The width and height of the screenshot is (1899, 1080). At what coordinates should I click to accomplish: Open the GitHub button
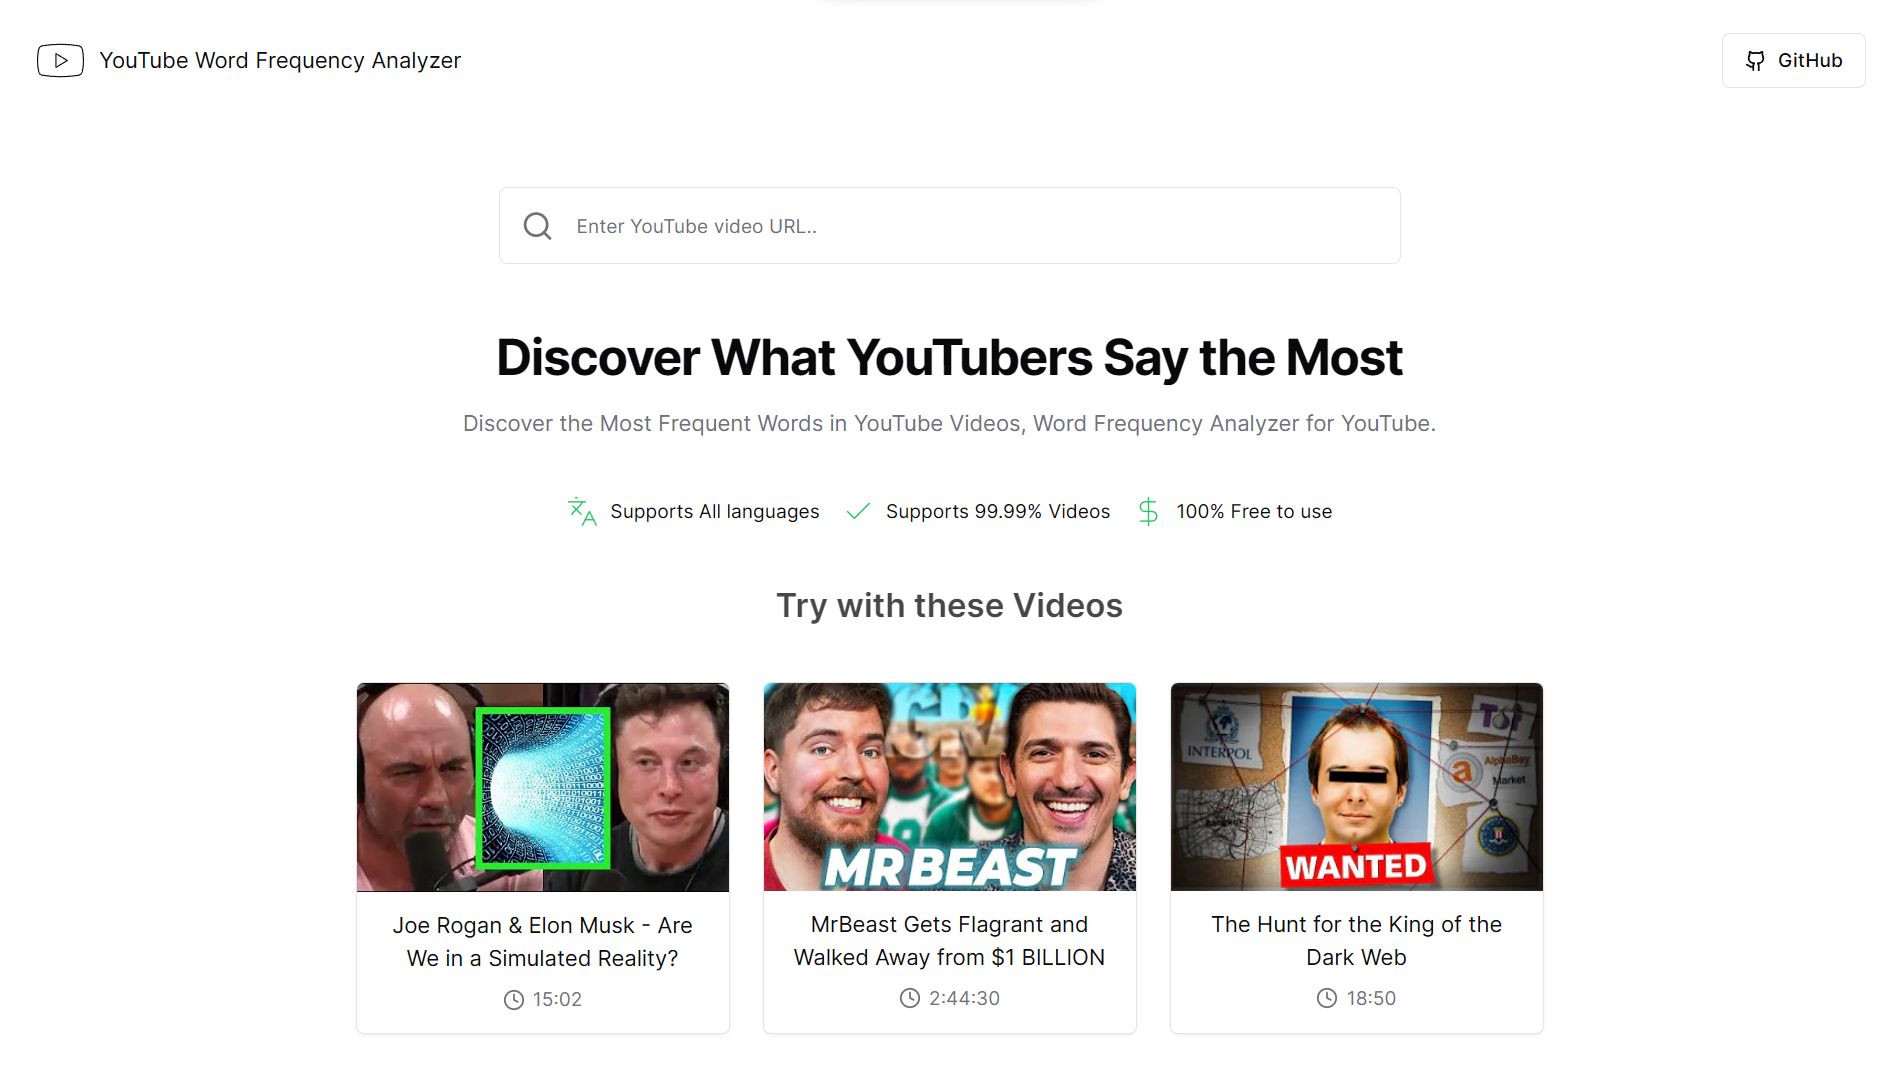(1793, 61)
